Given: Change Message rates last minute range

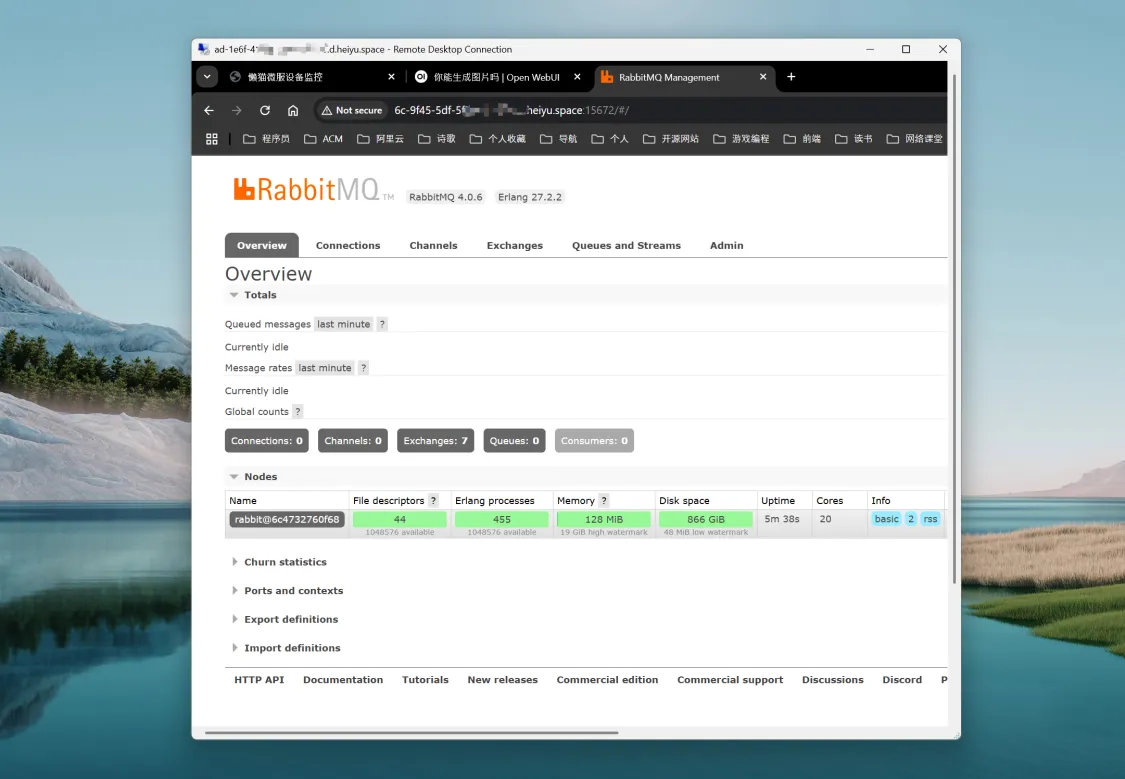Looking at the screenshot, I should [x=325, y=368].
